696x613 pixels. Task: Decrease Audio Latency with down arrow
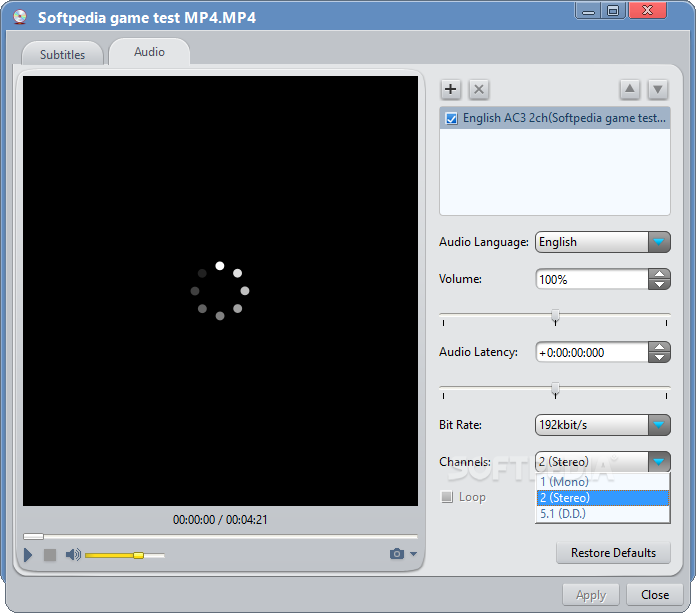tap(659, 358)
